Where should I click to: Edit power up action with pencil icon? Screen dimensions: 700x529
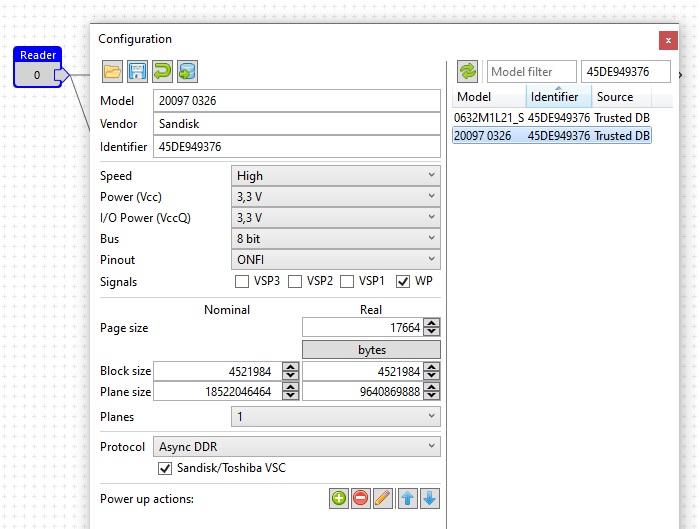click(x=383, y=498)
